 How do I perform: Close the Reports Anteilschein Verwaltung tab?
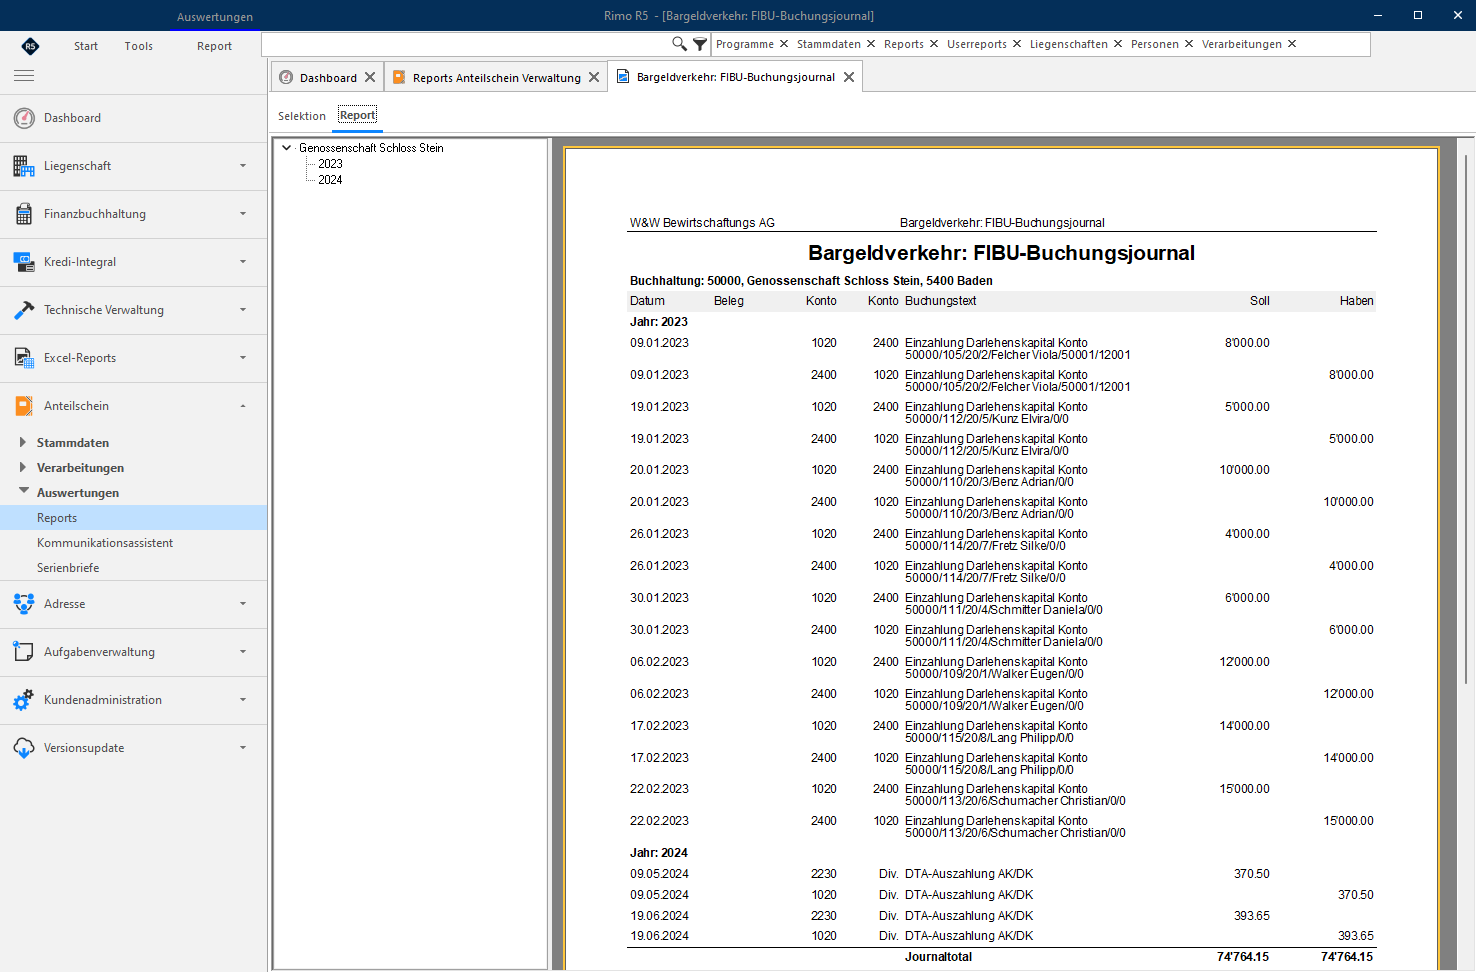coord(594,77)
